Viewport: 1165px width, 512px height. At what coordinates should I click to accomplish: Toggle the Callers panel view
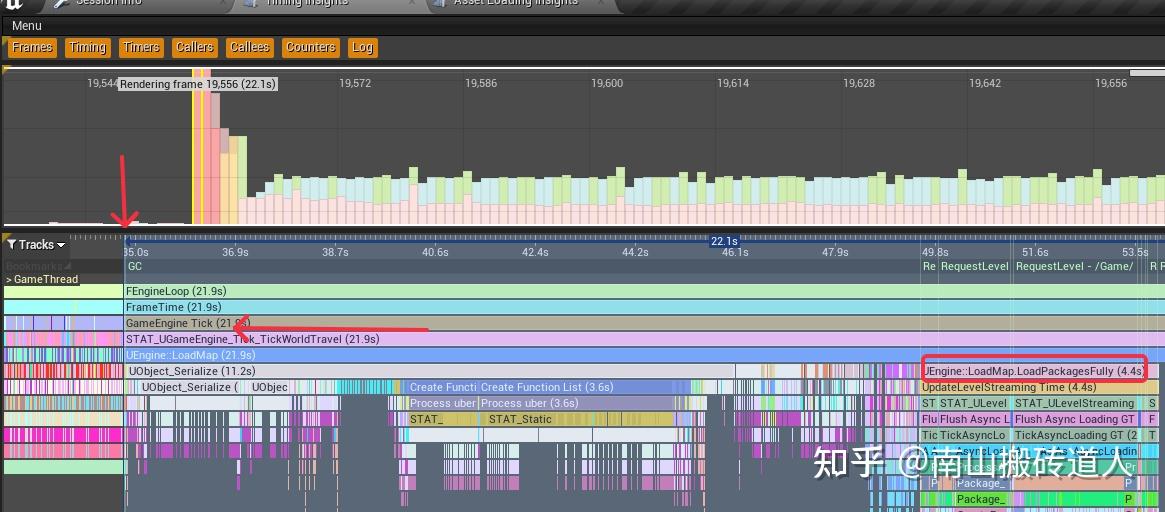(195, 48)
